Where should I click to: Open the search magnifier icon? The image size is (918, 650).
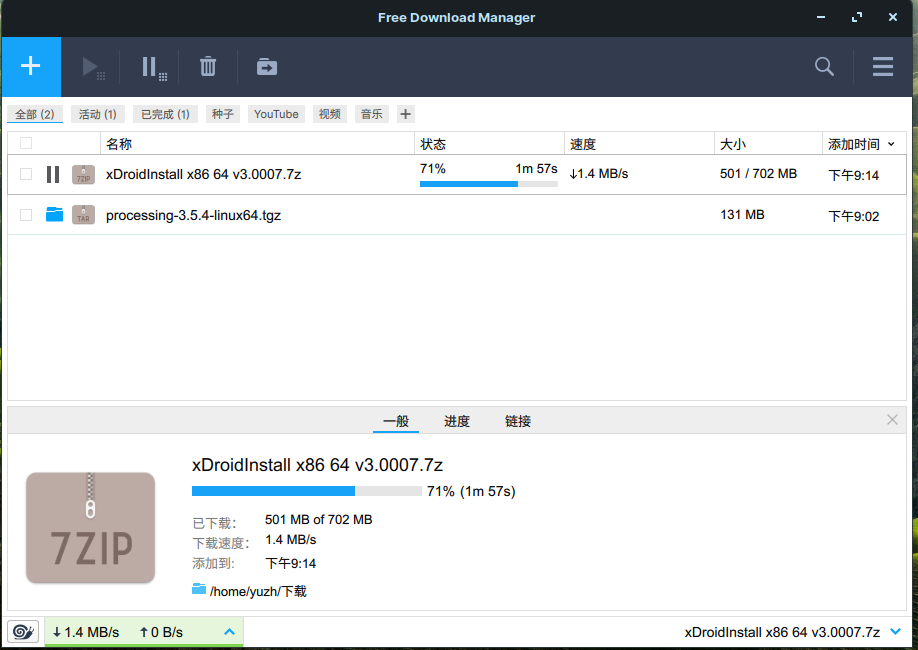coord(824,66)
